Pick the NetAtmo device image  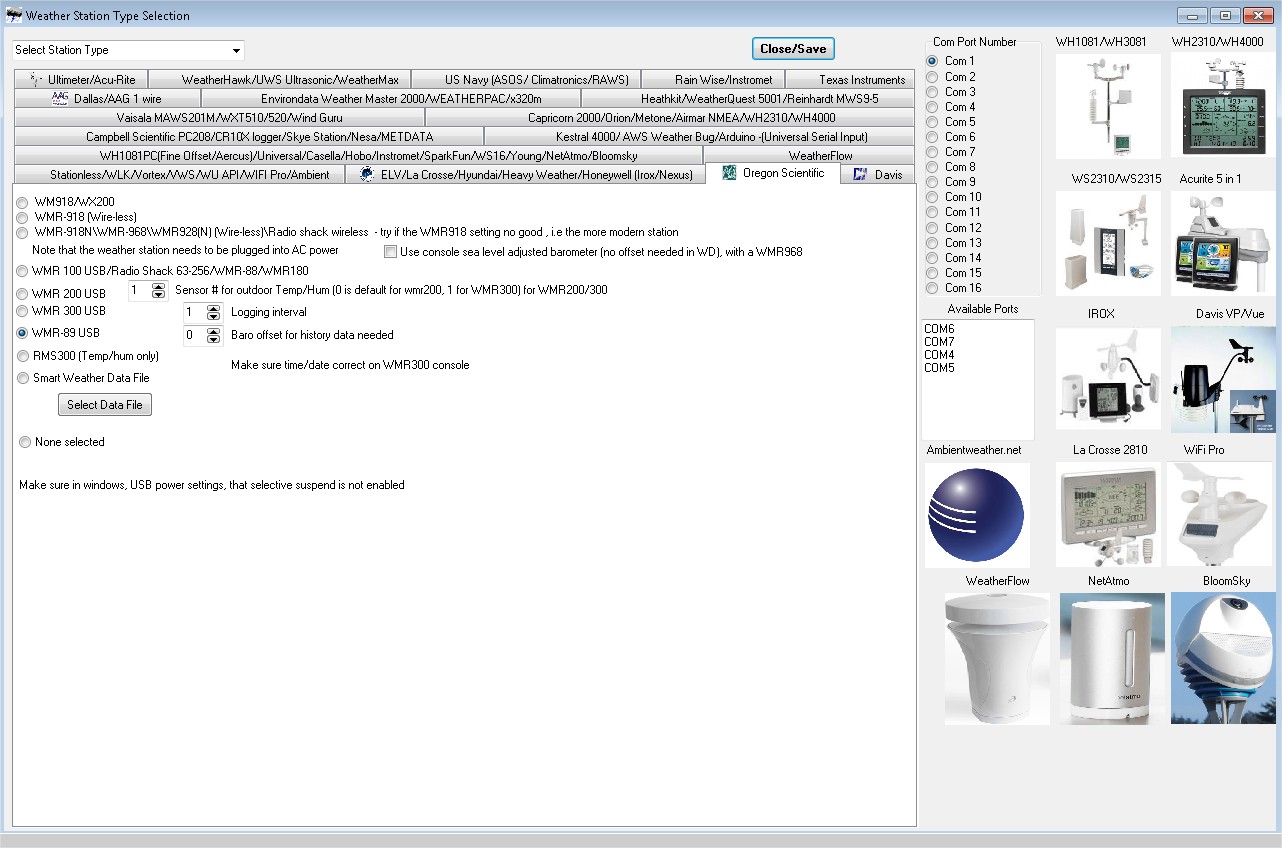tap(1112, 659)
